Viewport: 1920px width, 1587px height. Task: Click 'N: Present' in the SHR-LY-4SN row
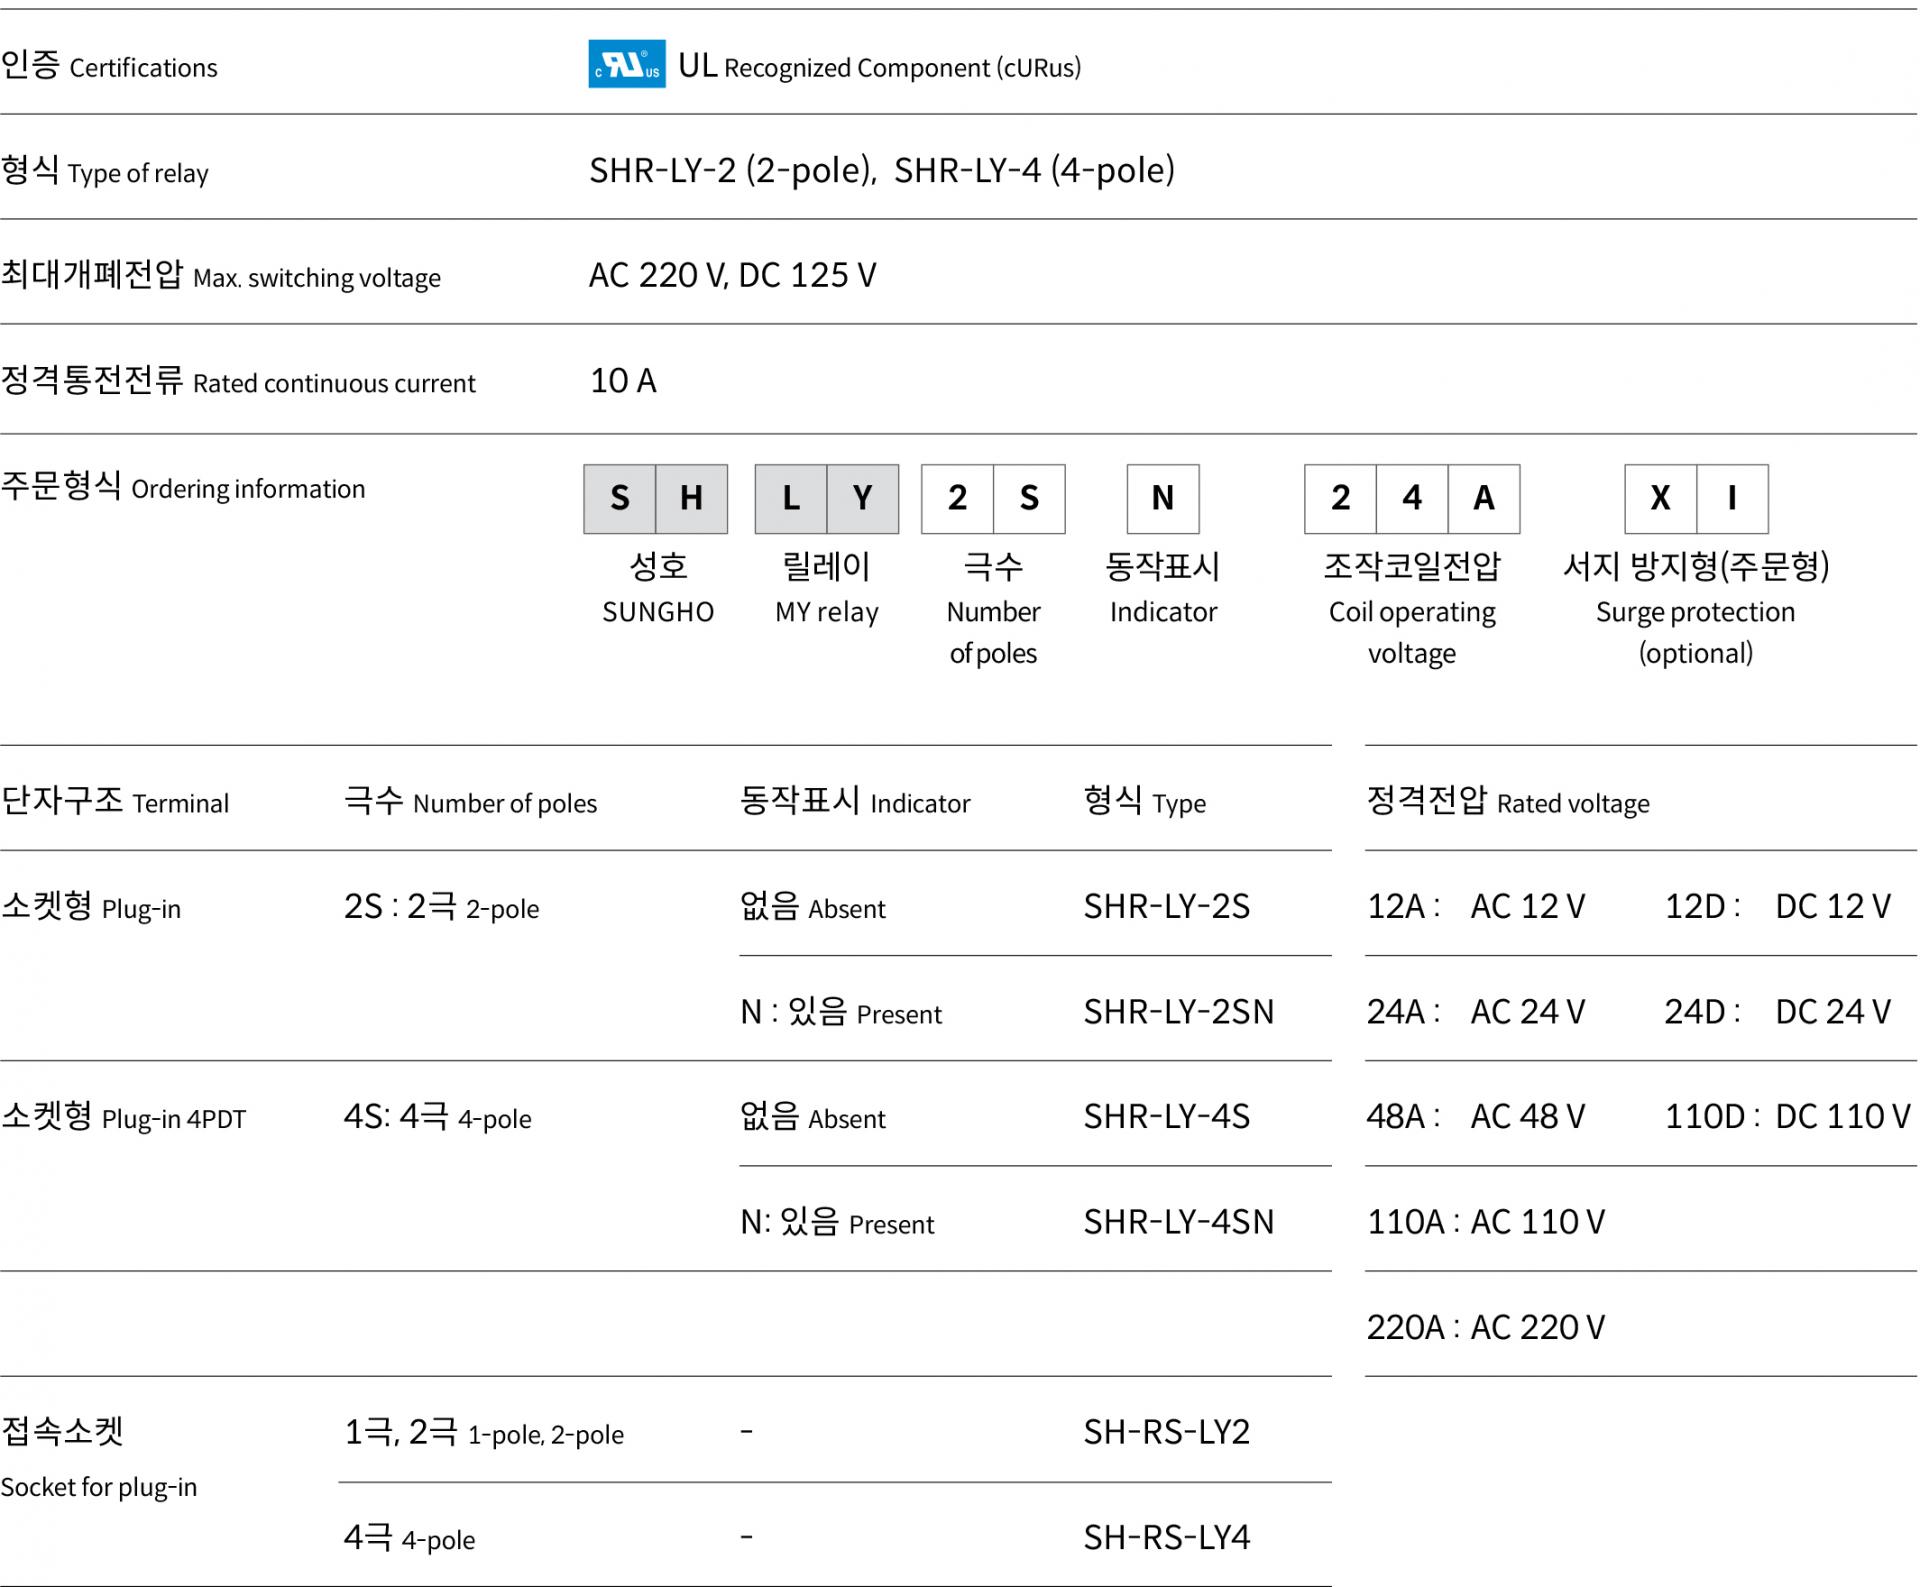tap(837, 1222)
